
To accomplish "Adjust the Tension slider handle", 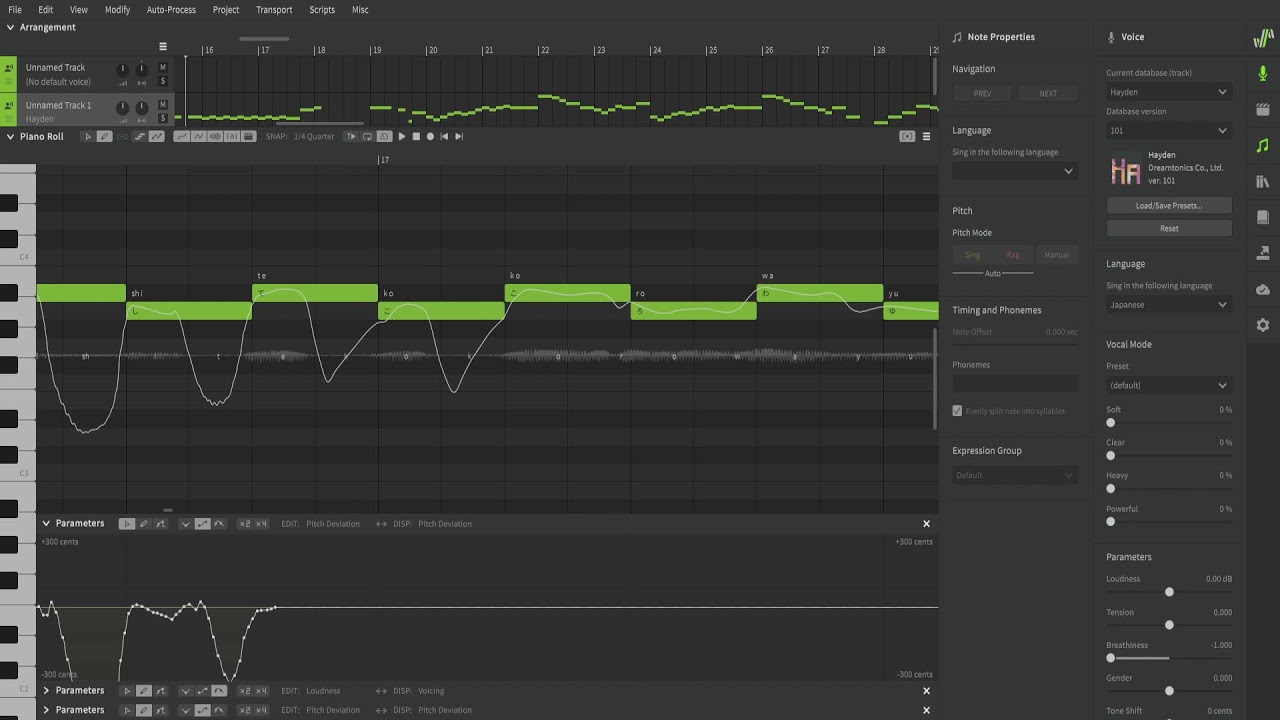I will point(1169,625).
